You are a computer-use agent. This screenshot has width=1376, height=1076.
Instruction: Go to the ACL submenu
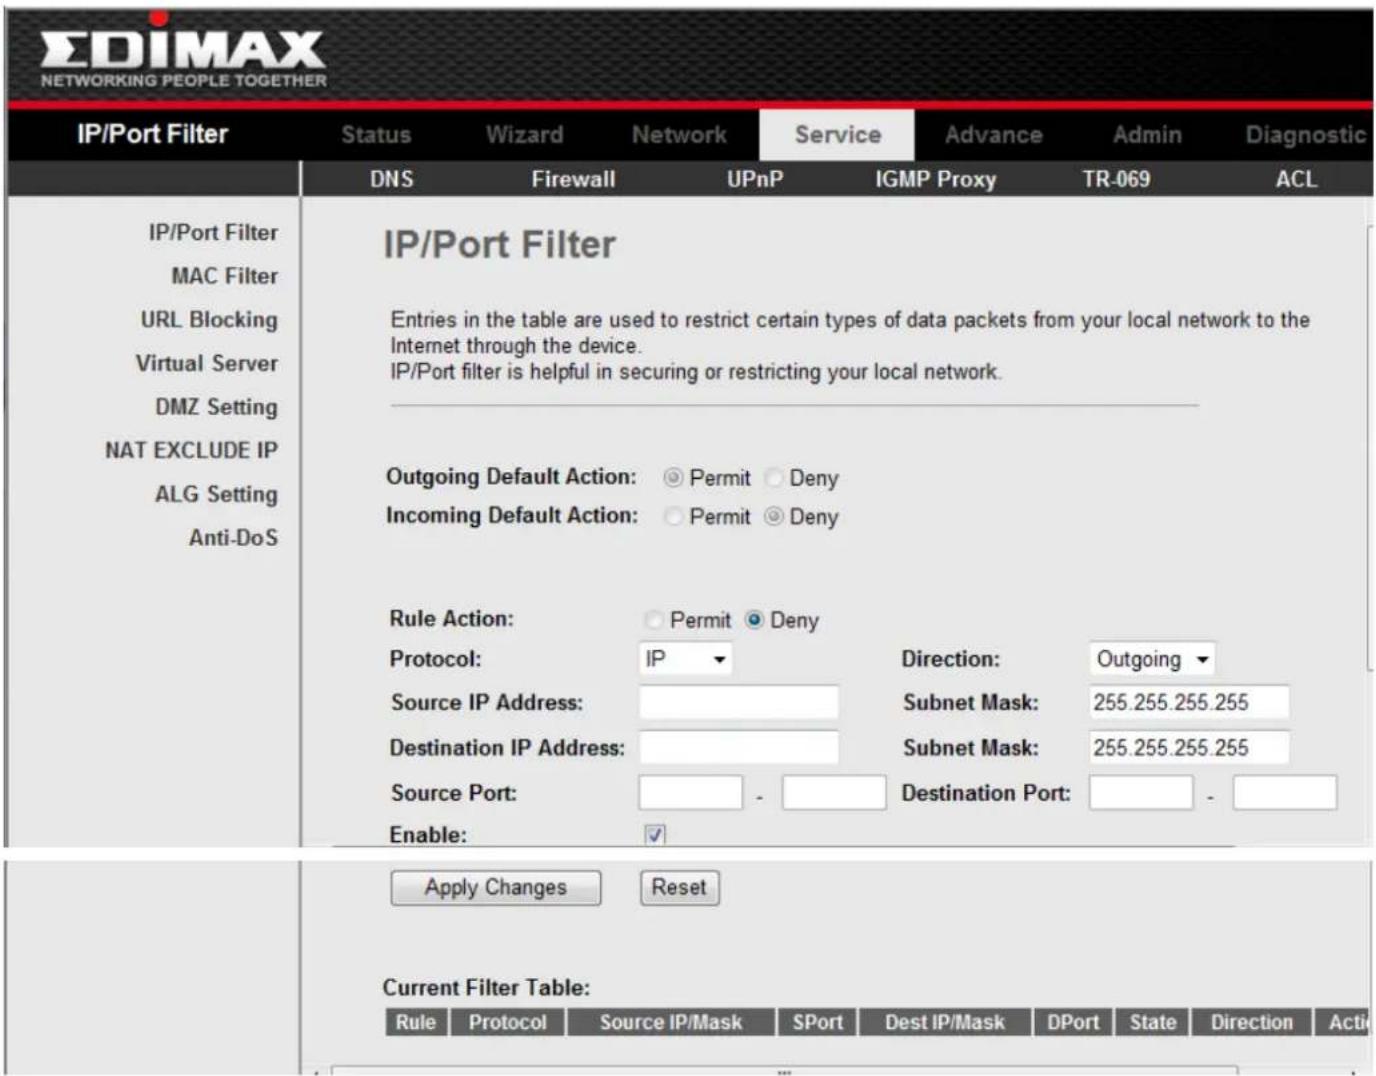(x=1296, y=179)
